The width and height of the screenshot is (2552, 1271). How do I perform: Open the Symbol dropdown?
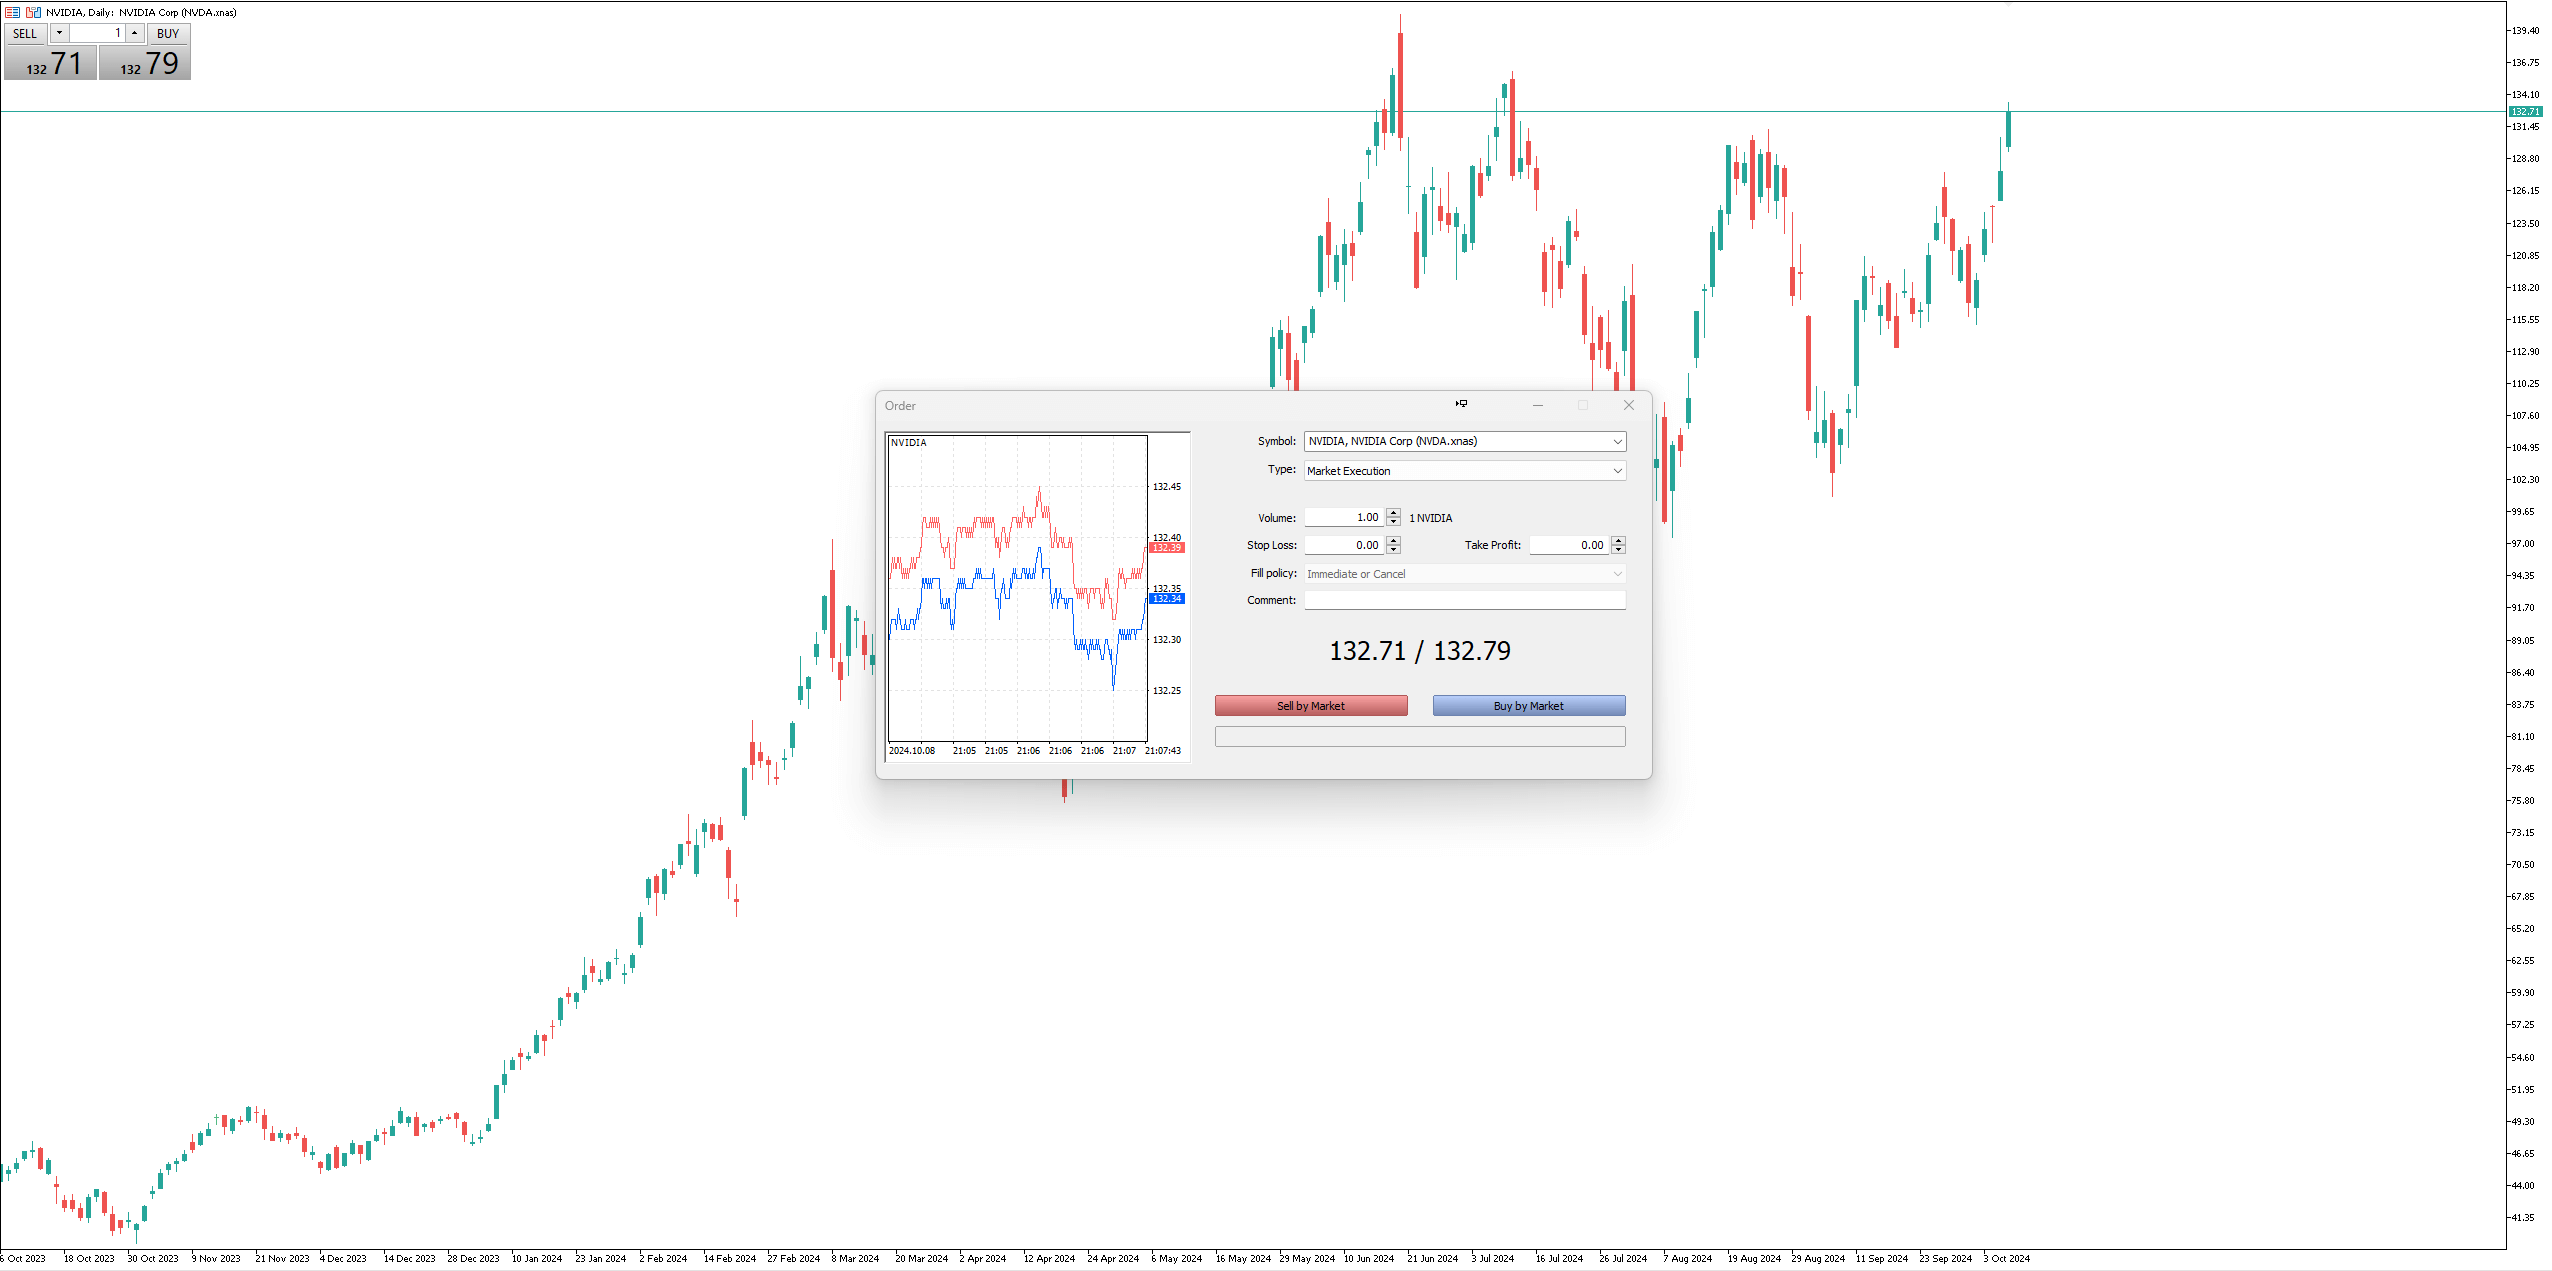click(x=1617, y=441)
